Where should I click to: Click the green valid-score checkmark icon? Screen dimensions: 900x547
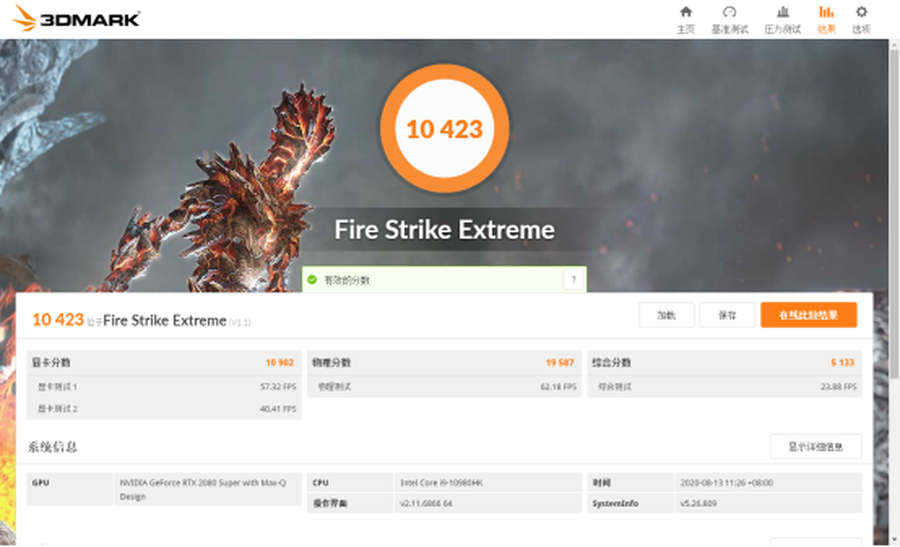point(312,280)
